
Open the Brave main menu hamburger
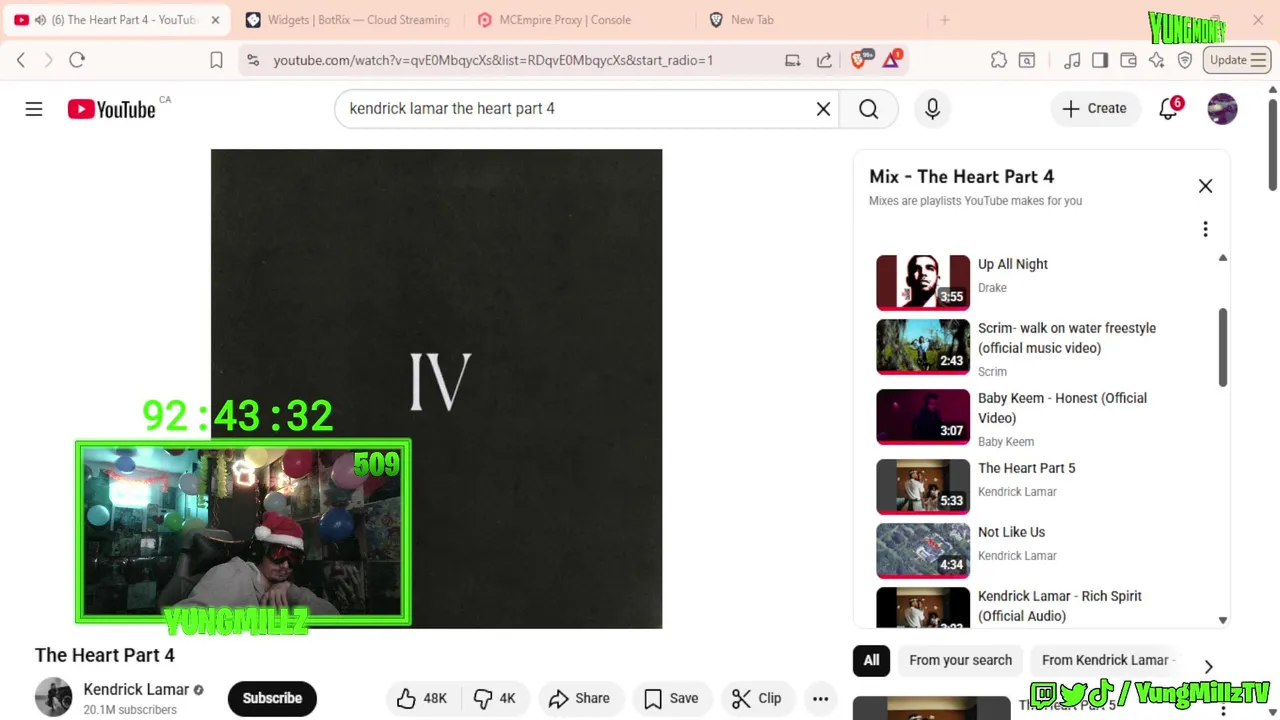point(1259,60)
